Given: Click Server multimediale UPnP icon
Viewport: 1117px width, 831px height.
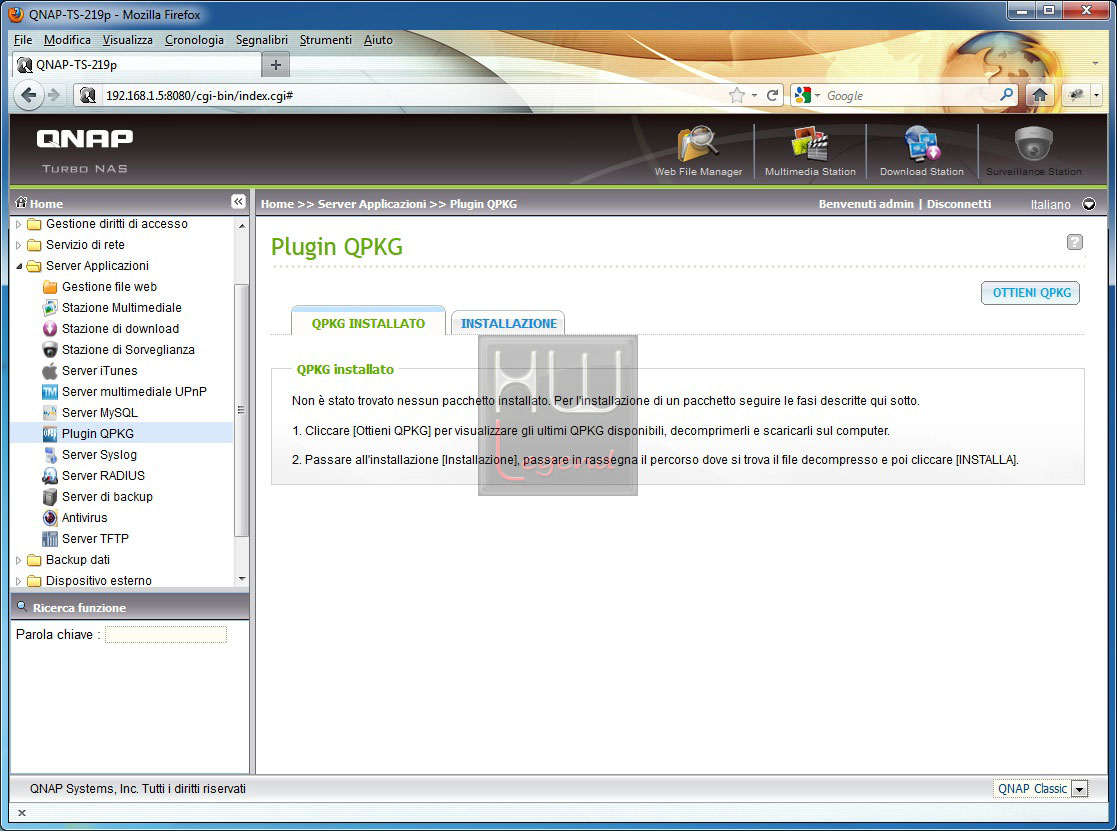Looking at the screenshot, I should (50, 392).
